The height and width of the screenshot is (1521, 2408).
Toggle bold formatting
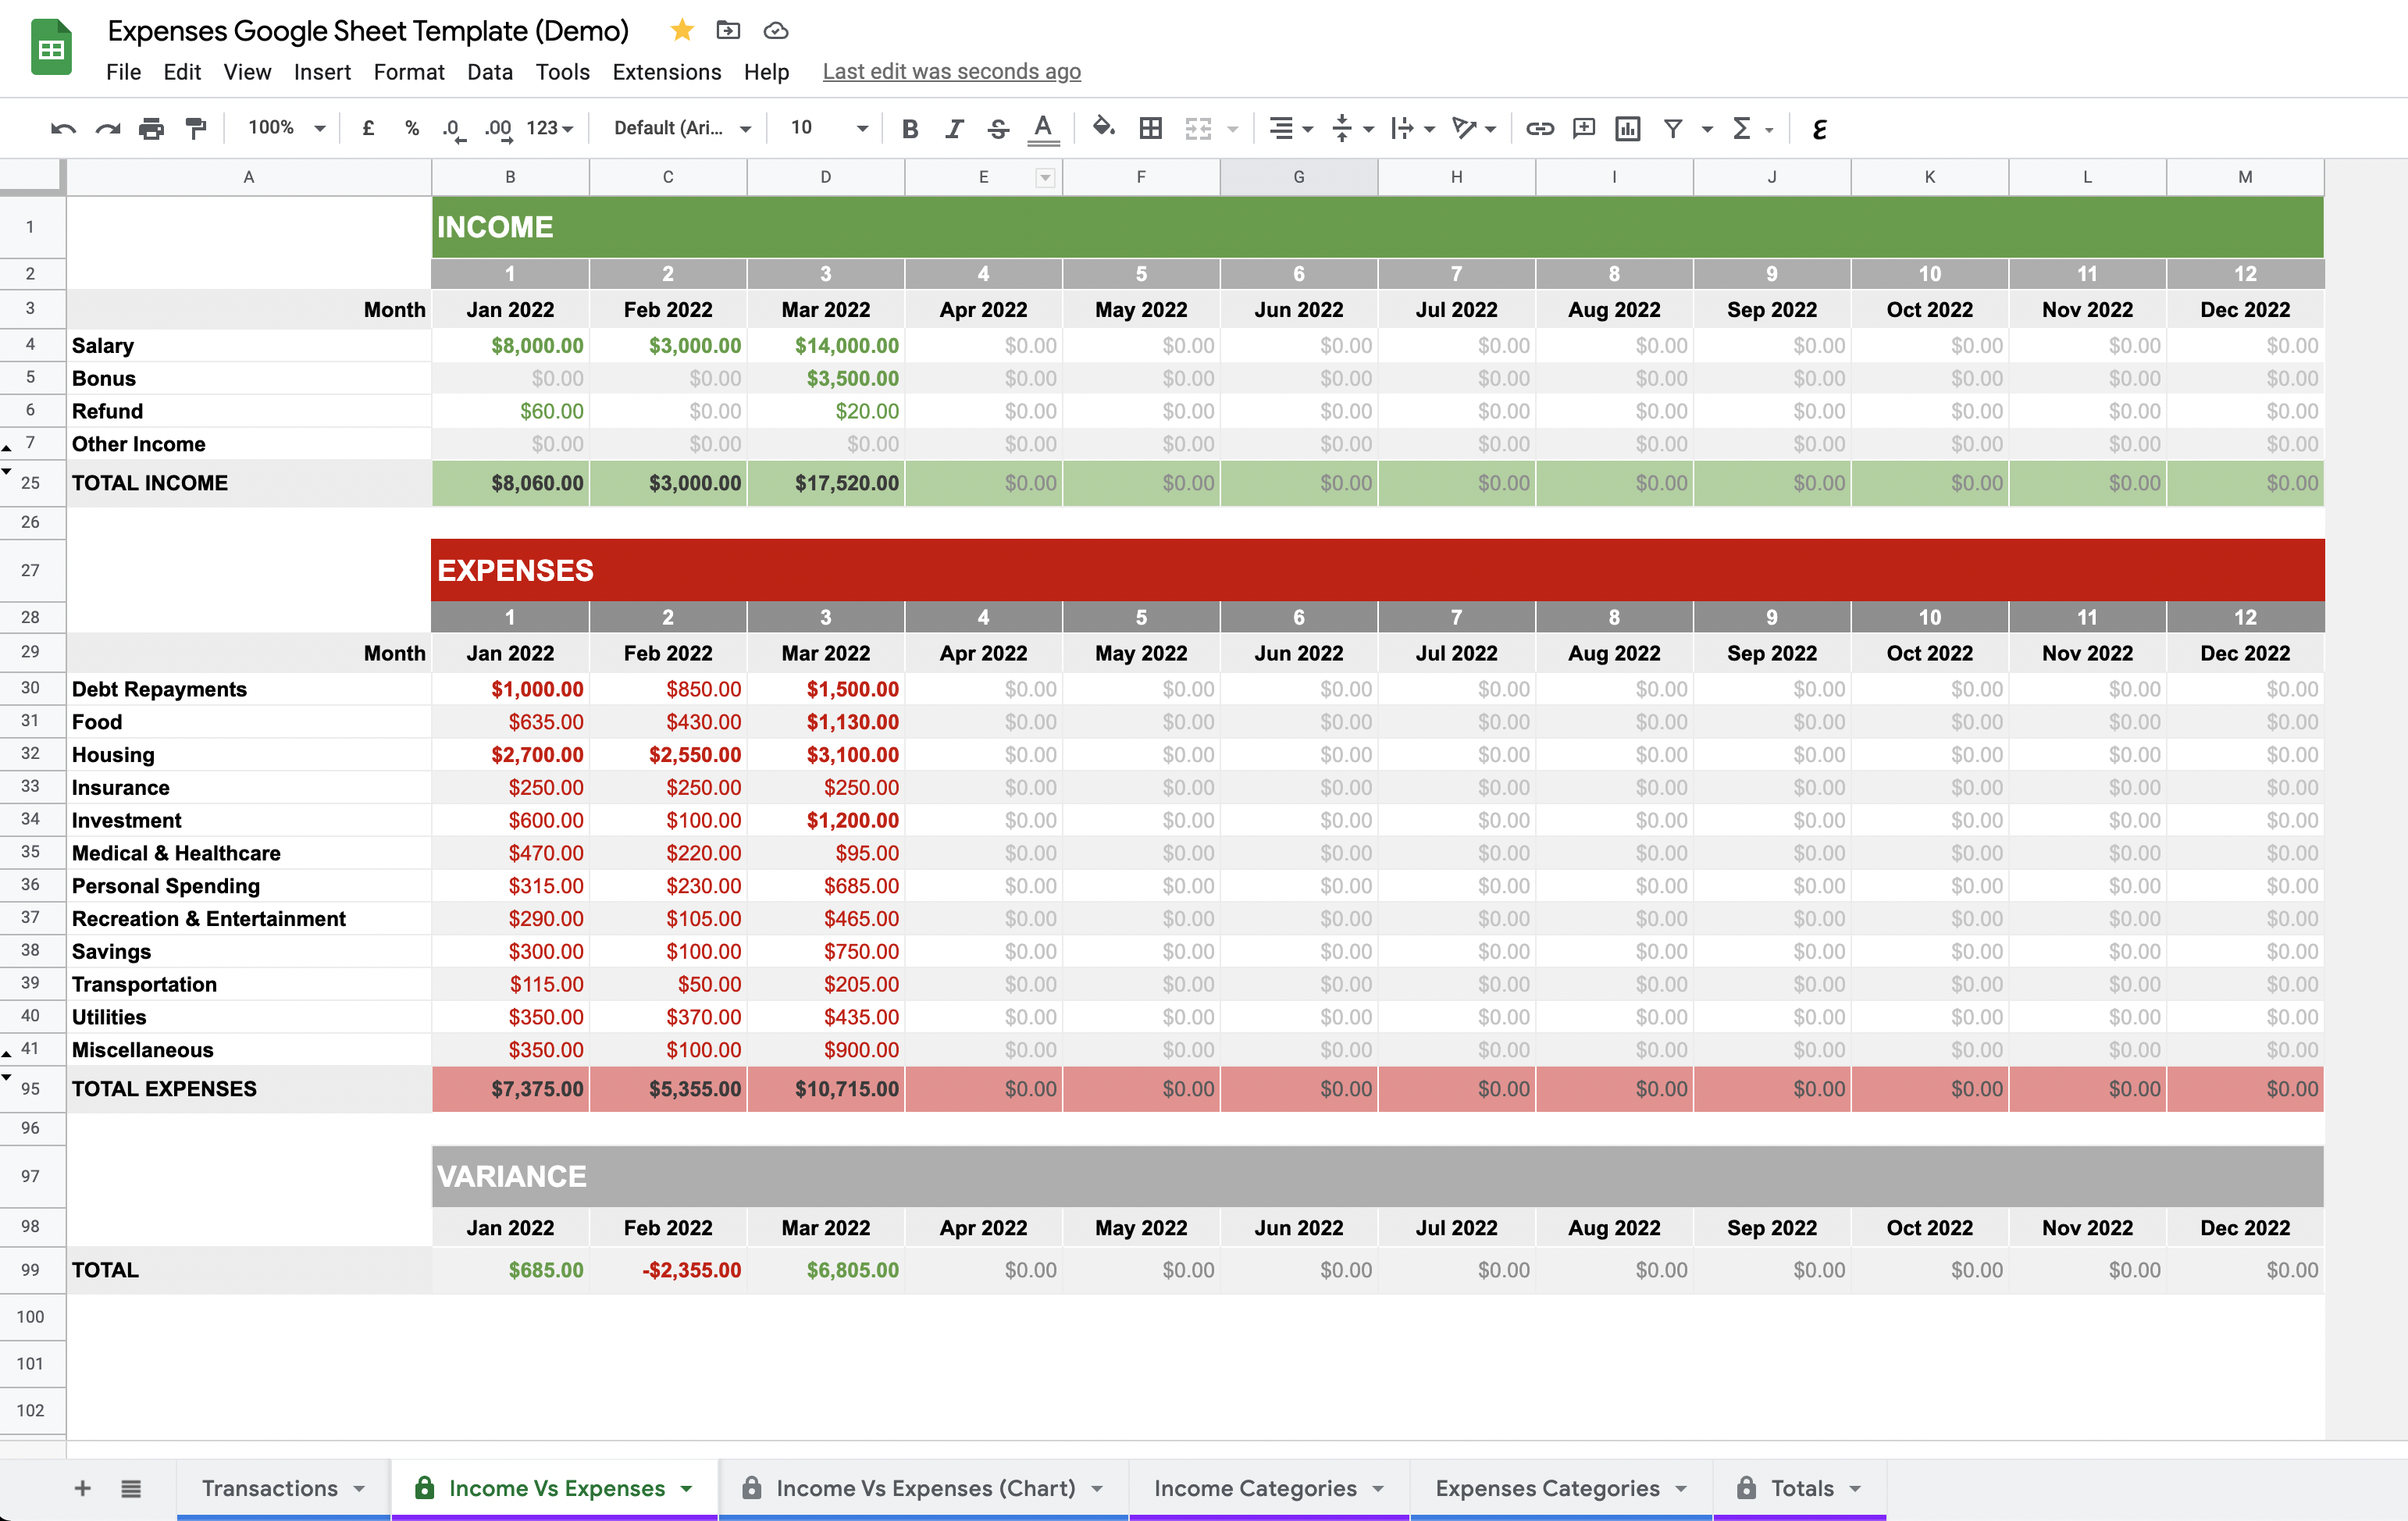click(909, 128)
